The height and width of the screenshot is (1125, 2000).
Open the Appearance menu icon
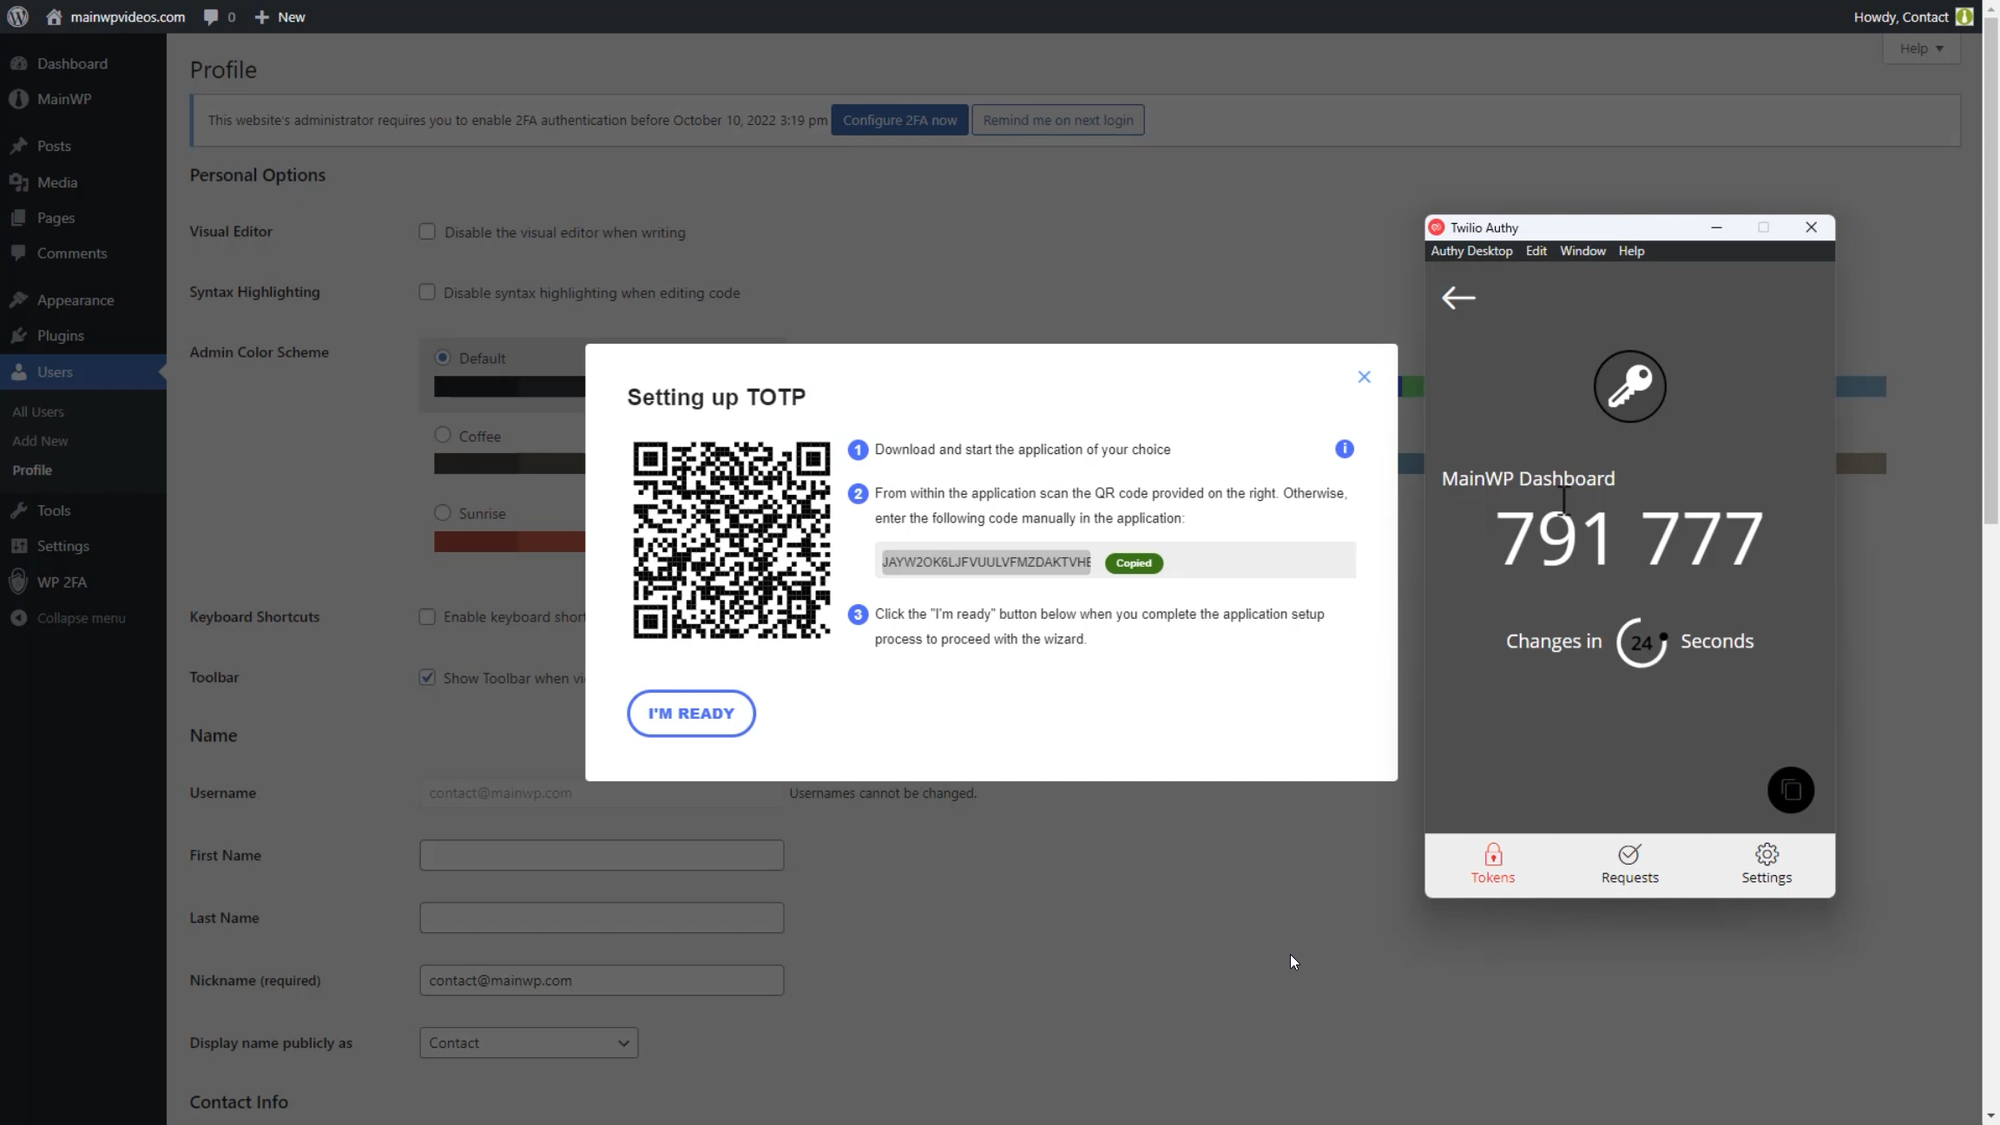21,299
